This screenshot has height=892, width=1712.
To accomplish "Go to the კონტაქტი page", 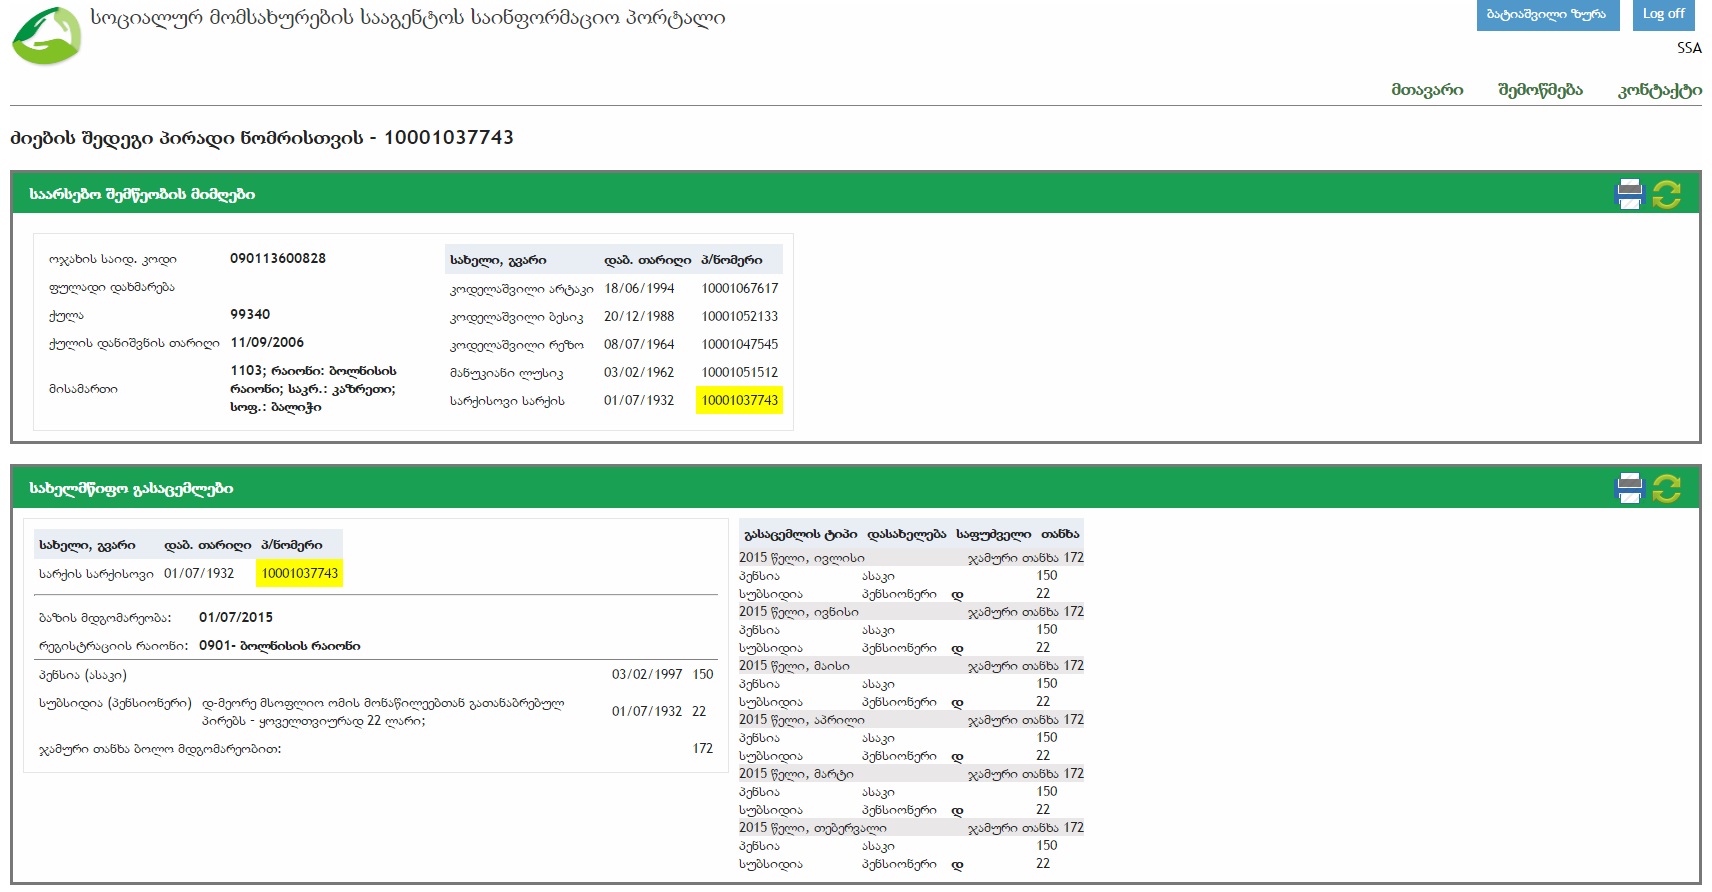I will click(1659, 90).
